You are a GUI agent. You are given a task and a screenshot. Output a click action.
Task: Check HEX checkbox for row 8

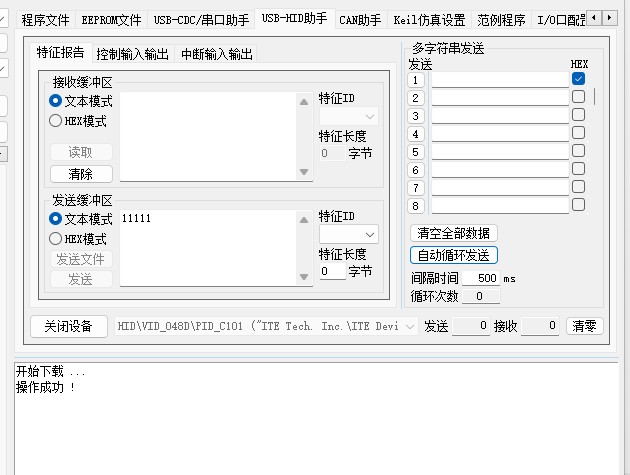tap(579, 205)
